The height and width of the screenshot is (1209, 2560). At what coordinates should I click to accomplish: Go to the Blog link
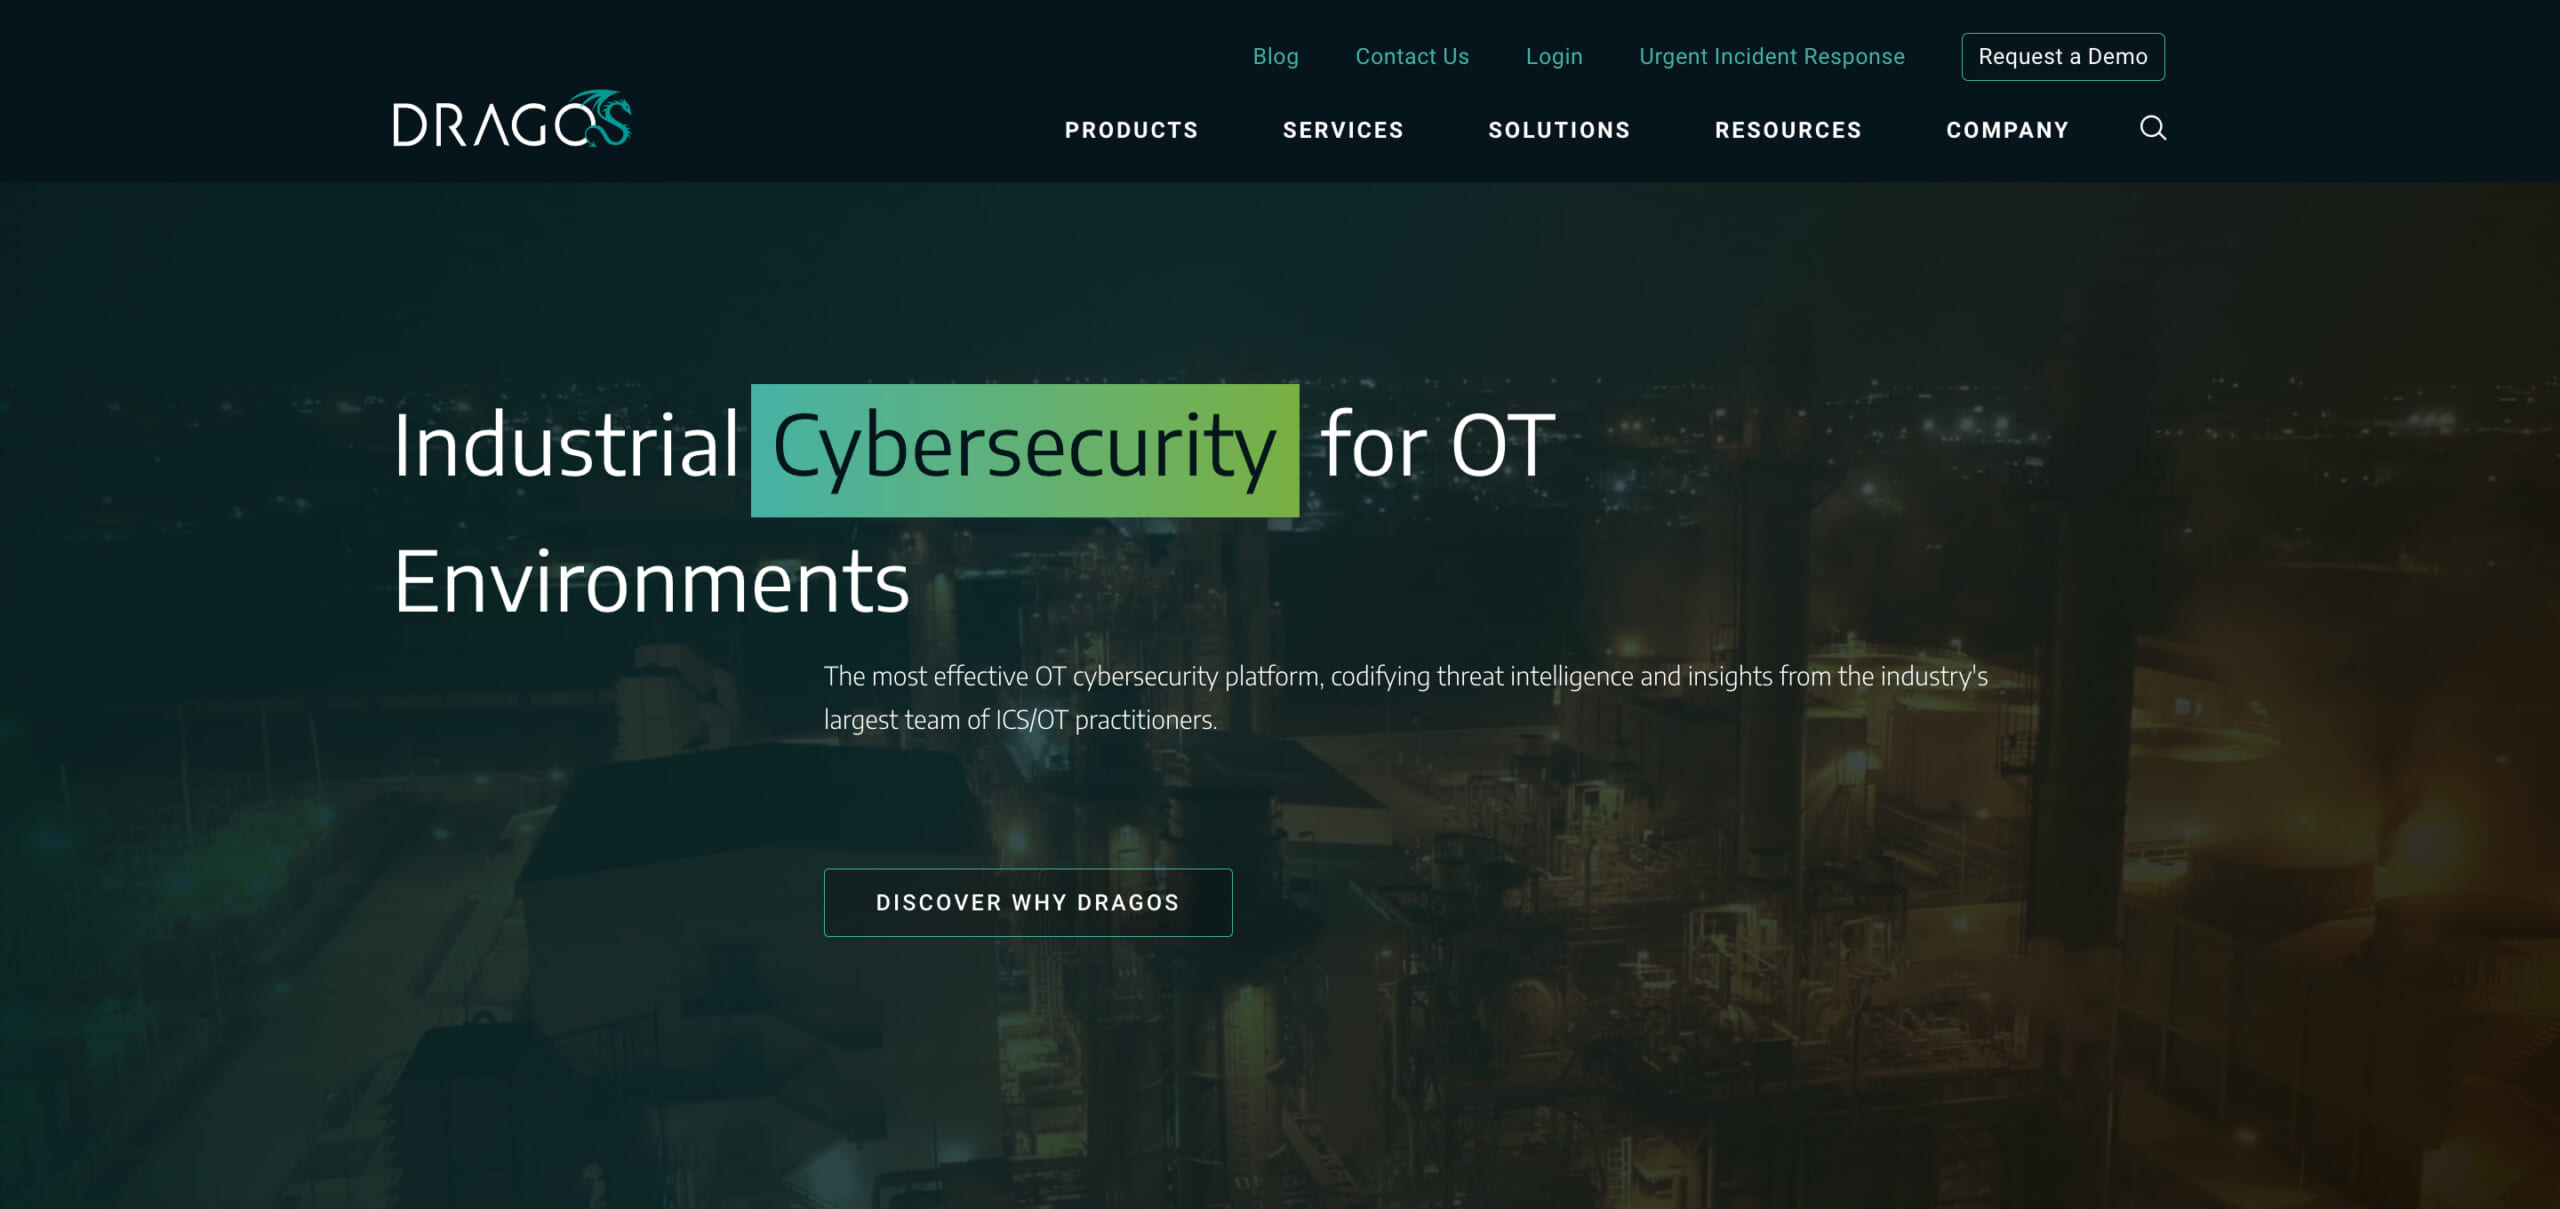pyautogui.click(x=1275, y=56)
